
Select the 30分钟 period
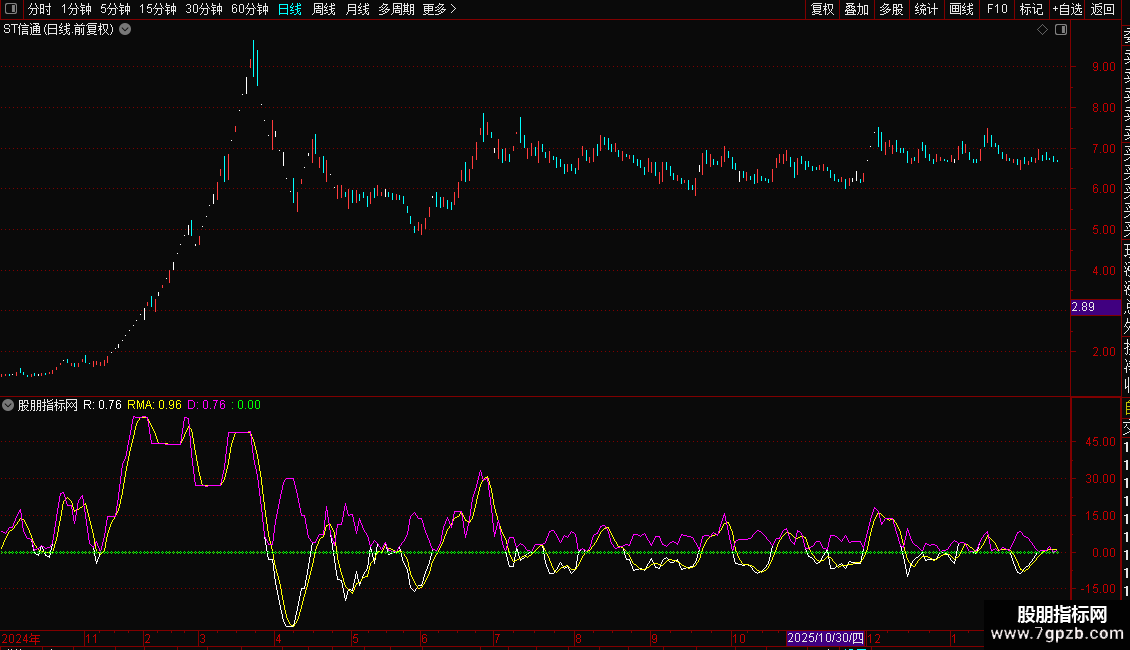point(203,9)
